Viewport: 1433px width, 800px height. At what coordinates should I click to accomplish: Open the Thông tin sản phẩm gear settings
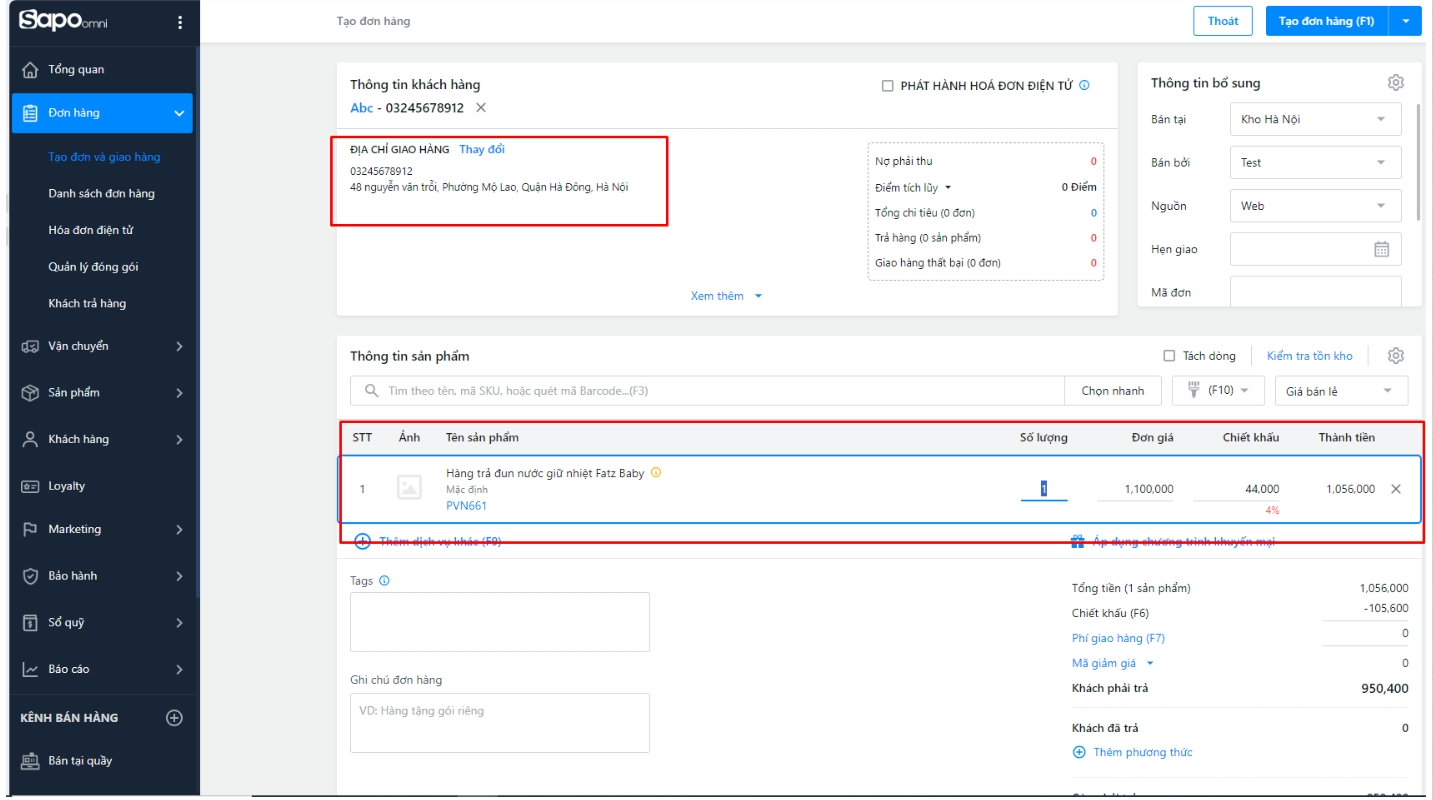tap(1396, 356)
